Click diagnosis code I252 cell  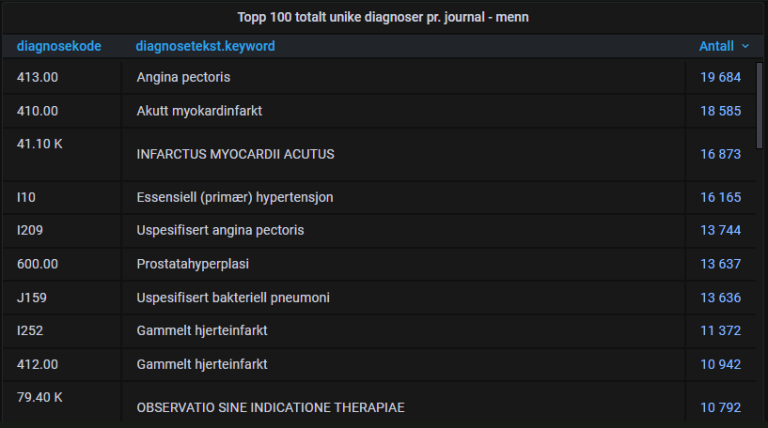tap(30, 331)
